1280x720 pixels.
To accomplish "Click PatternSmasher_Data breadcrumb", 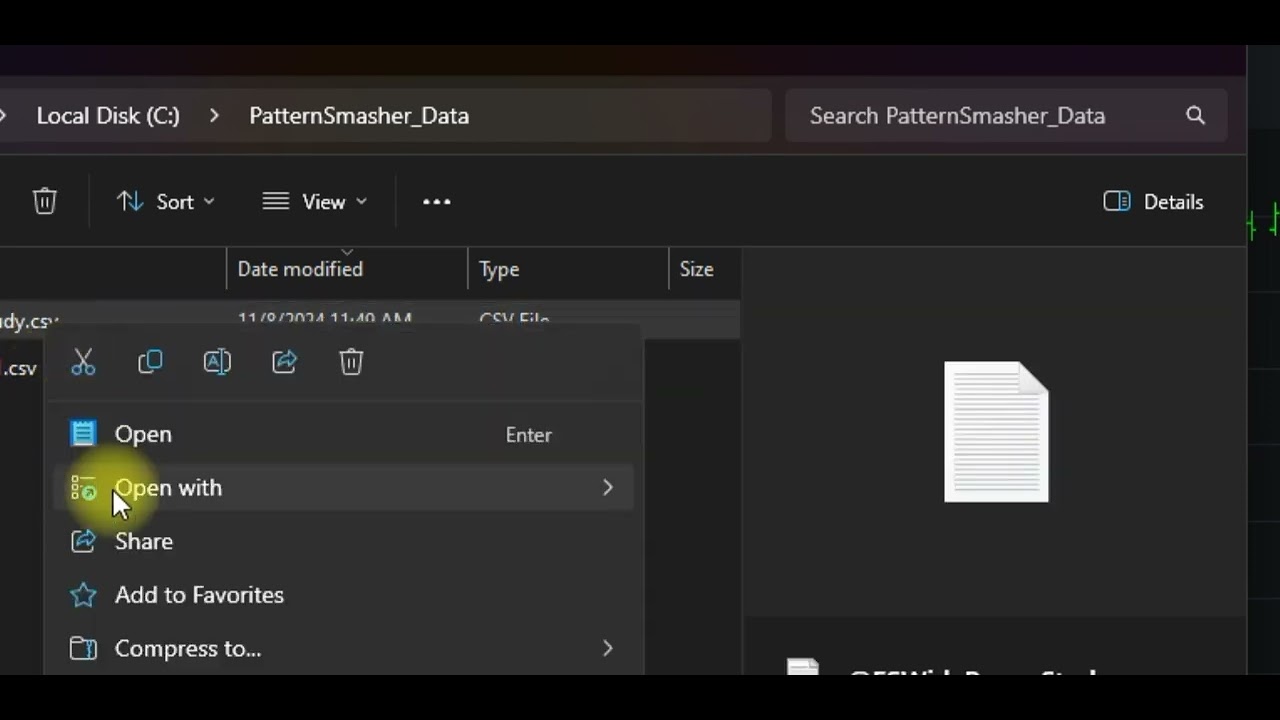I will coord(359,116).
